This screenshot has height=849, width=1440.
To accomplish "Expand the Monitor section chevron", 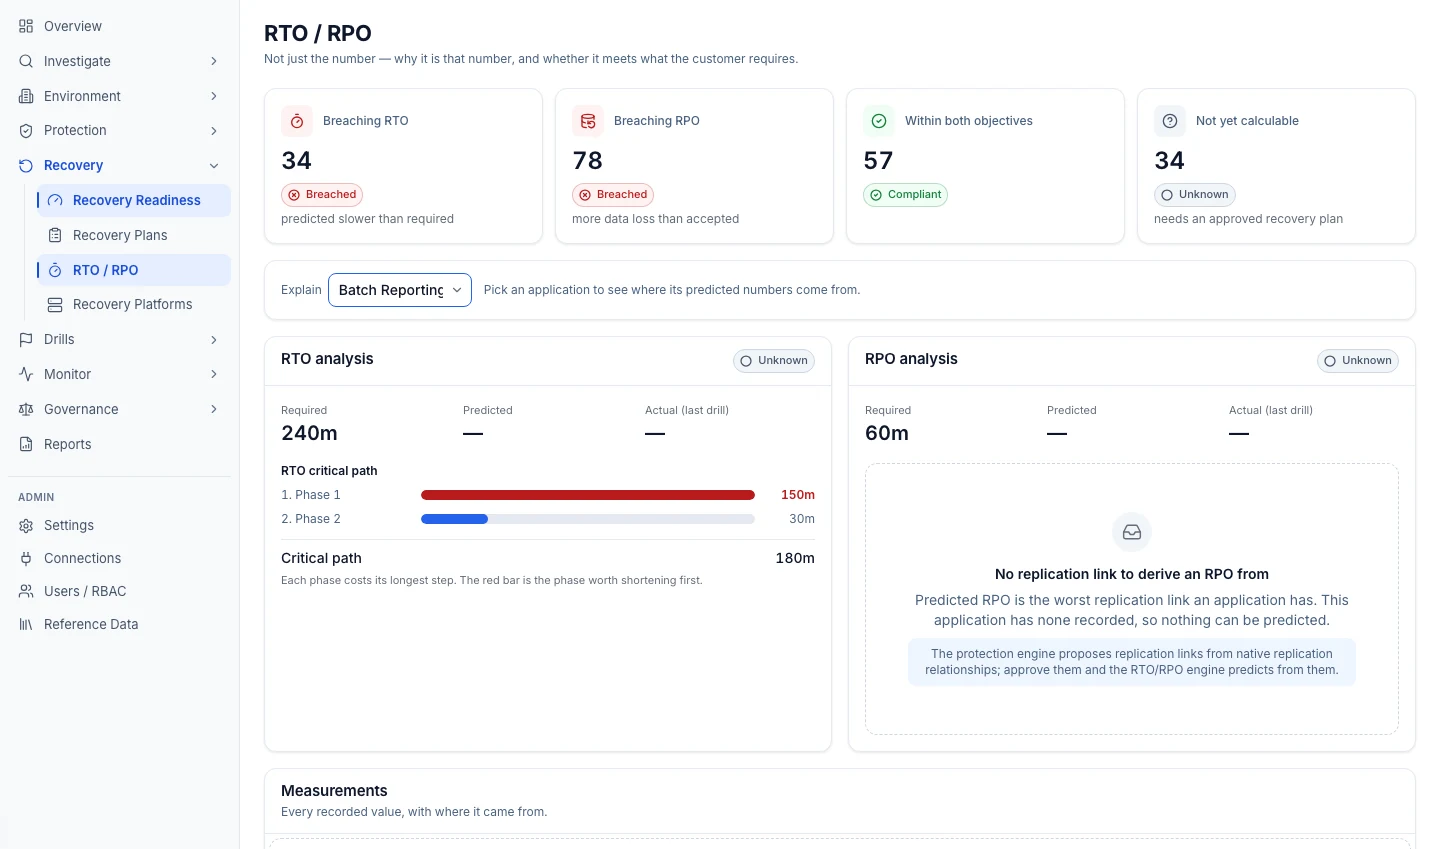I will pos(214,374).
